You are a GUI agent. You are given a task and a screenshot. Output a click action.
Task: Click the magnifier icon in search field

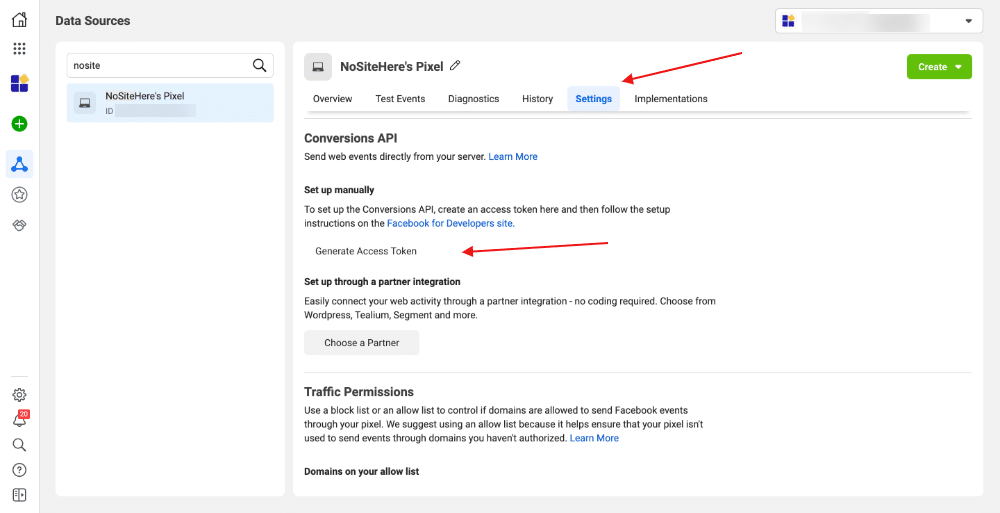coord(259,65)
